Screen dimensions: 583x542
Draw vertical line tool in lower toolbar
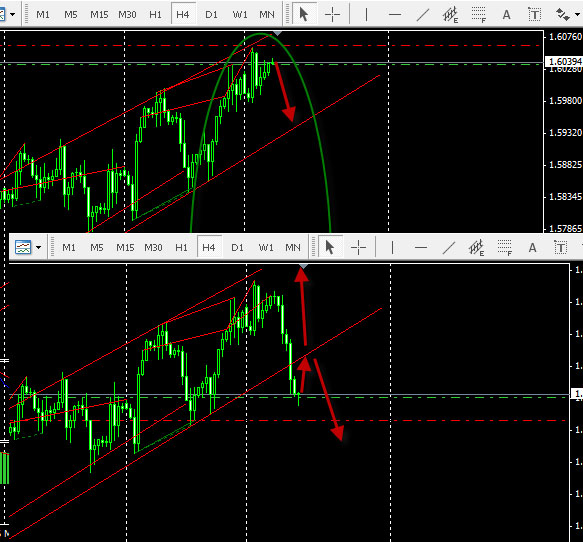[392, 247]
